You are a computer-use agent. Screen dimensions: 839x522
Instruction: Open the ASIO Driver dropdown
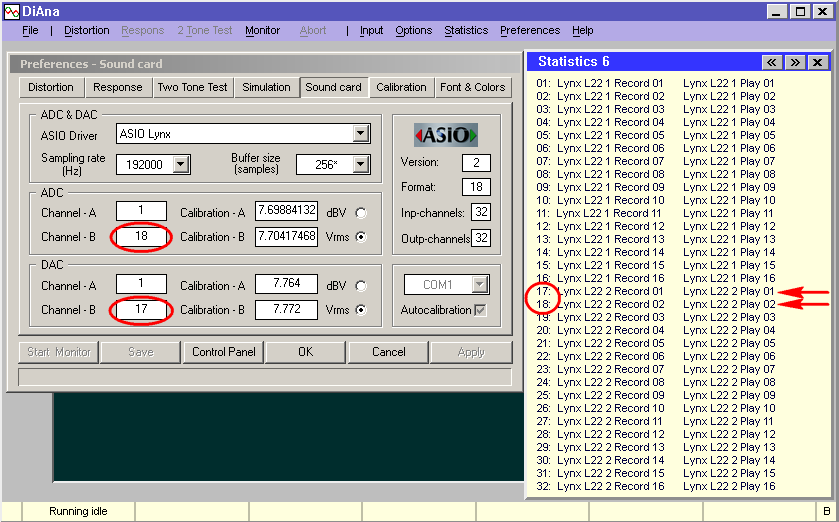[361, 133]
